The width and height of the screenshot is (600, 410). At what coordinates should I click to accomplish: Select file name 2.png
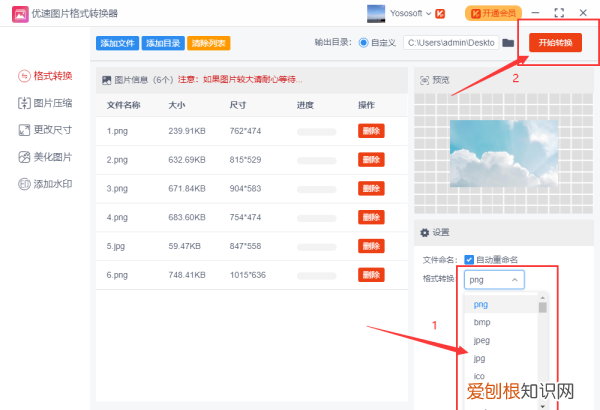117,160
